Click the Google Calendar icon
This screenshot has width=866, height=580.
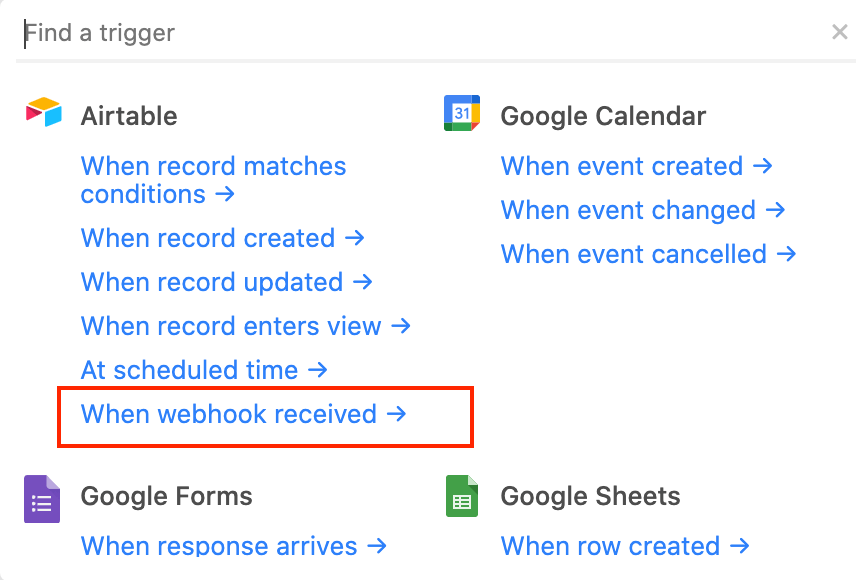[x=462, y=113]
